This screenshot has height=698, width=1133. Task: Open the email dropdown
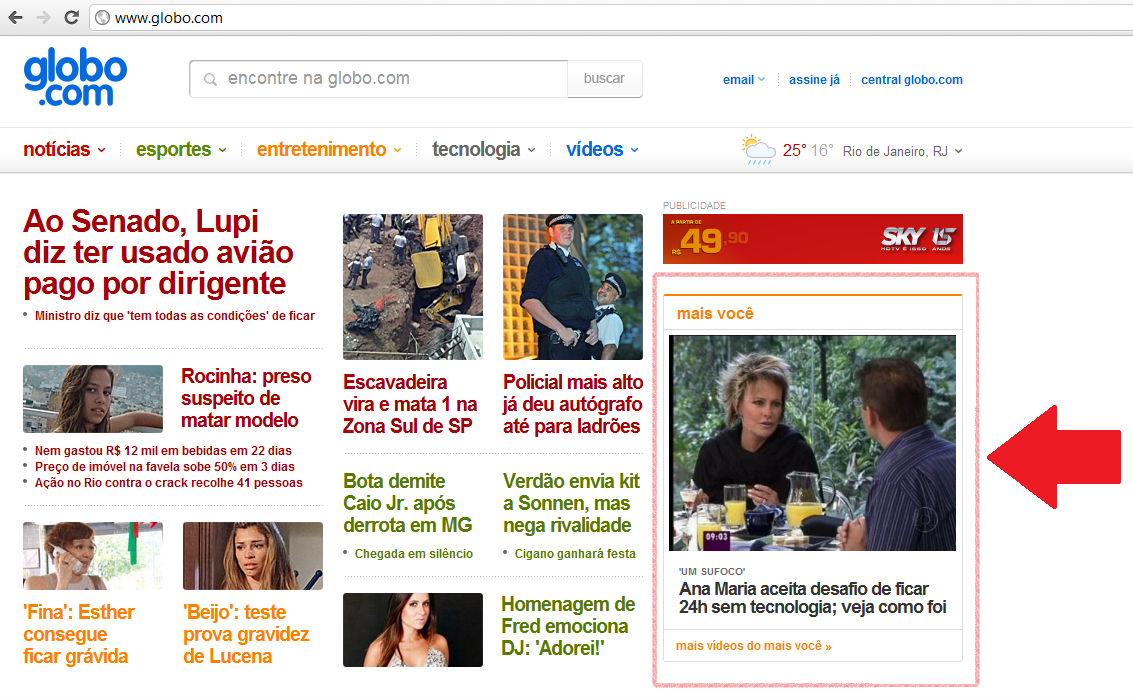tap(743, 80)
